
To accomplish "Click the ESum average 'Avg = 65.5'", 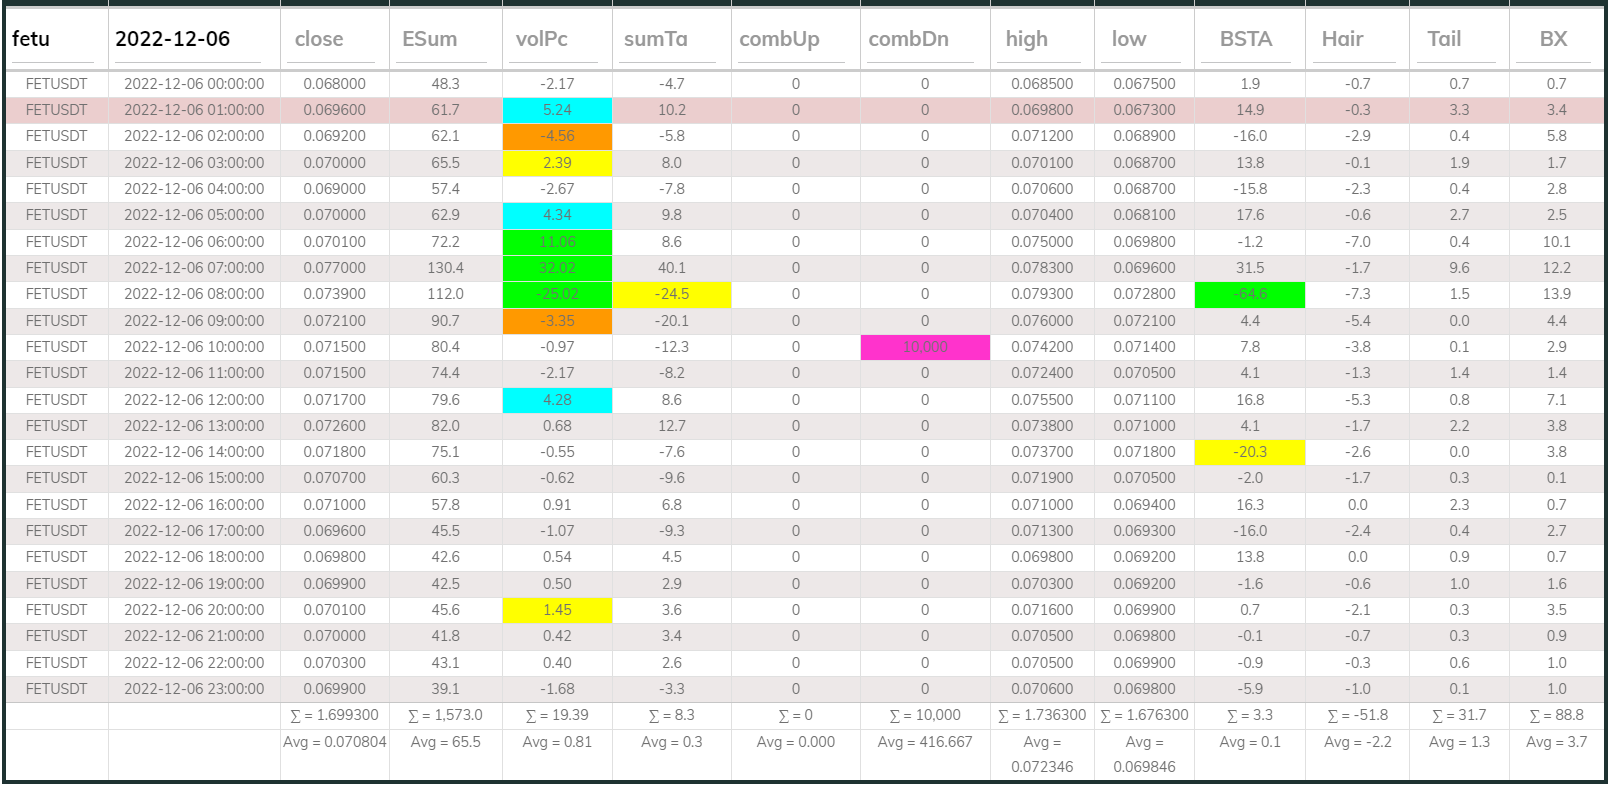I will 445,742.
